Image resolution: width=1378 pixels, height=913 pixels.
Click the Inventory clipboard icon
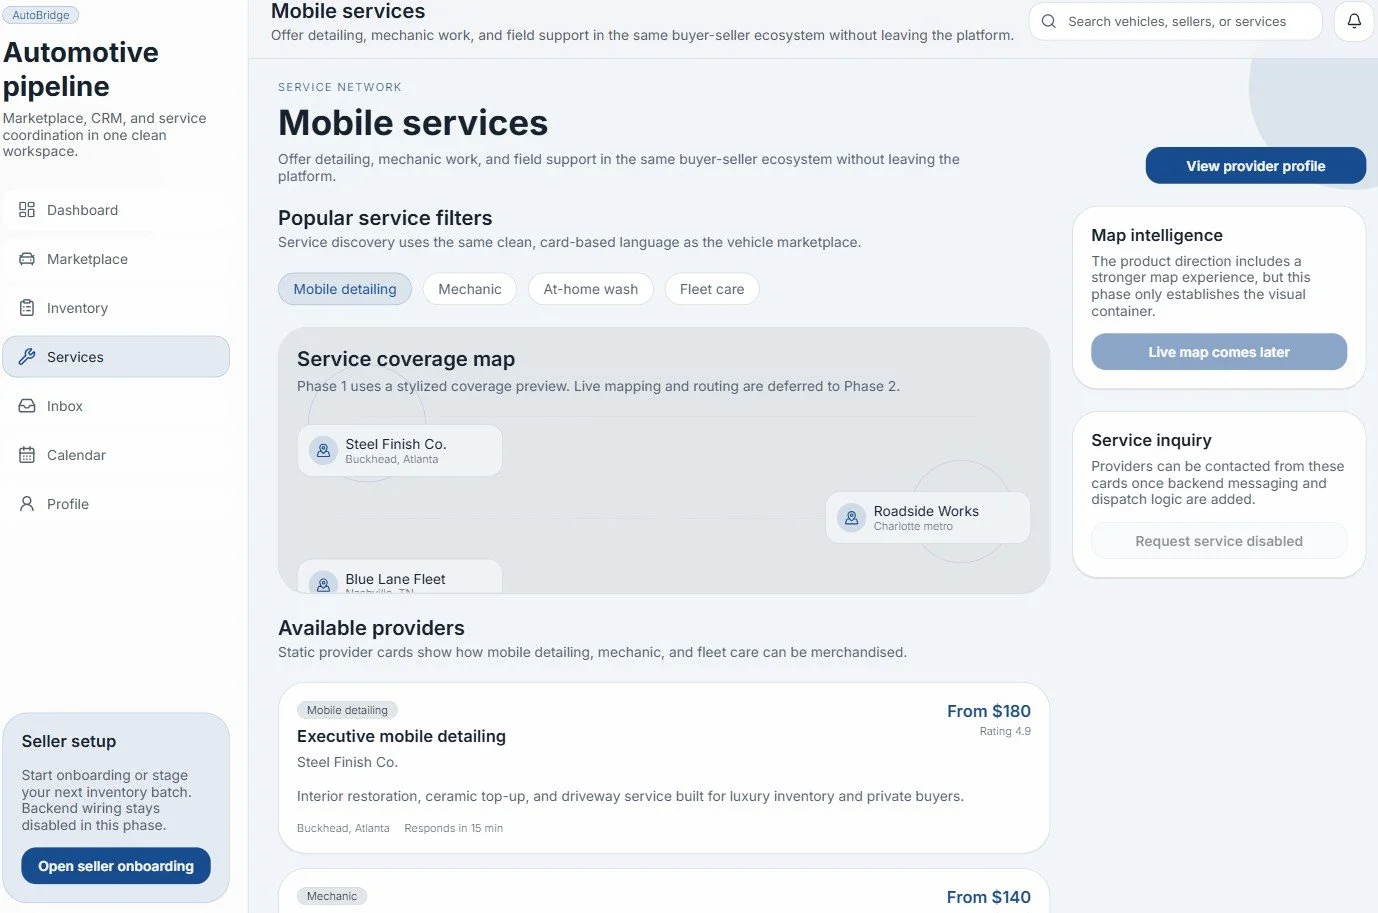[x=27, y=308]
